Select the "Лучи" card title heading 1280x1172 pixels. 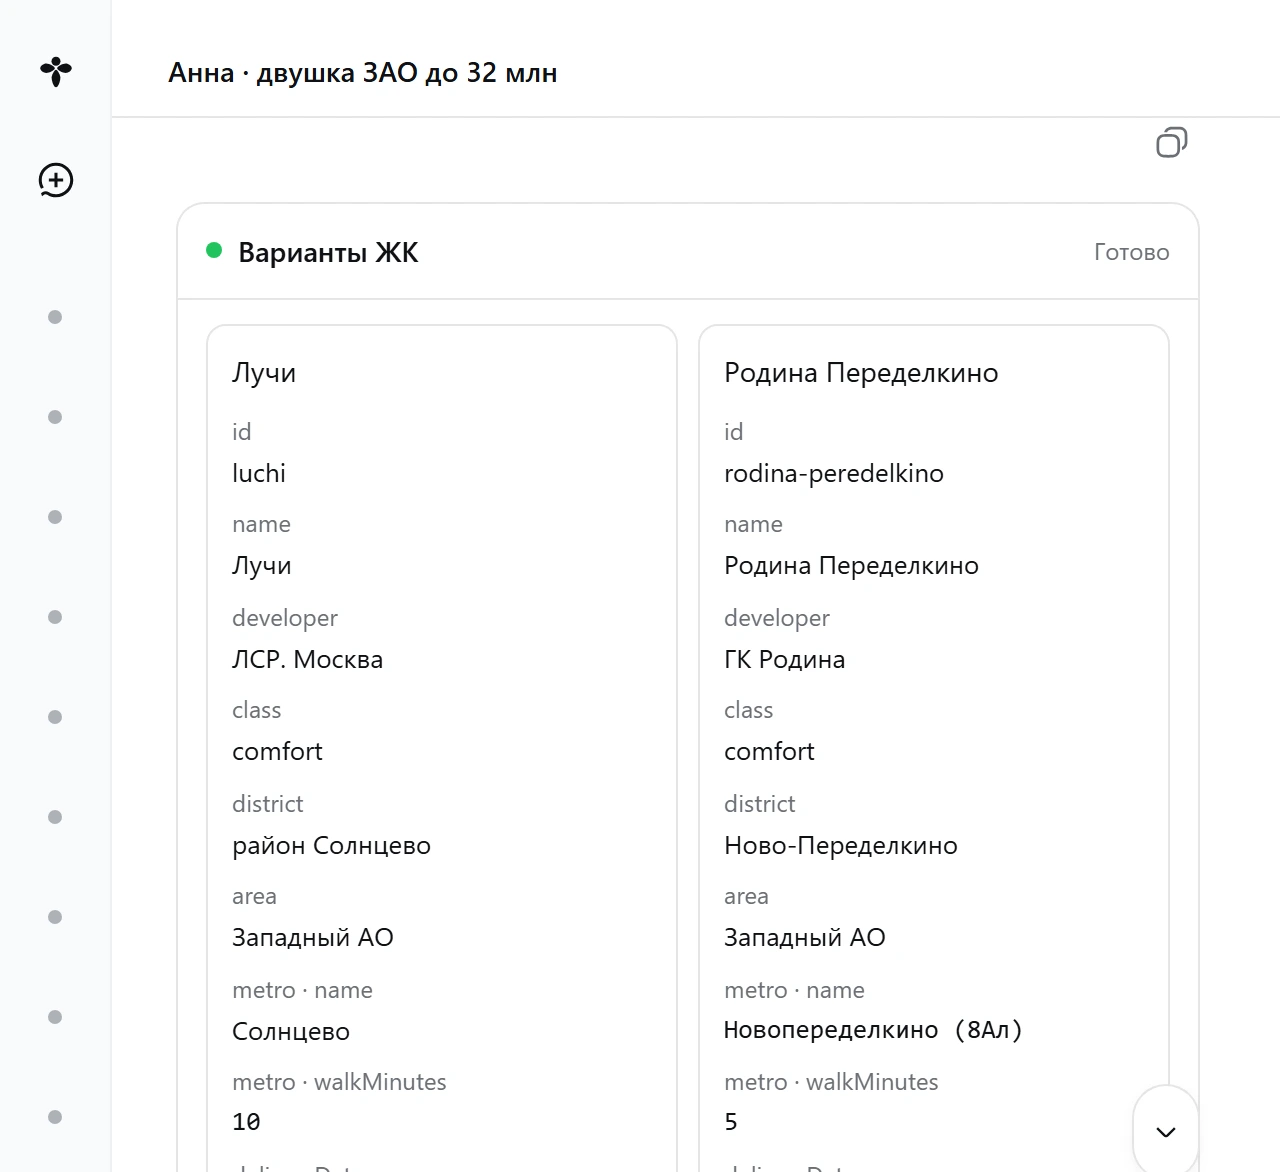click(264, 373)
